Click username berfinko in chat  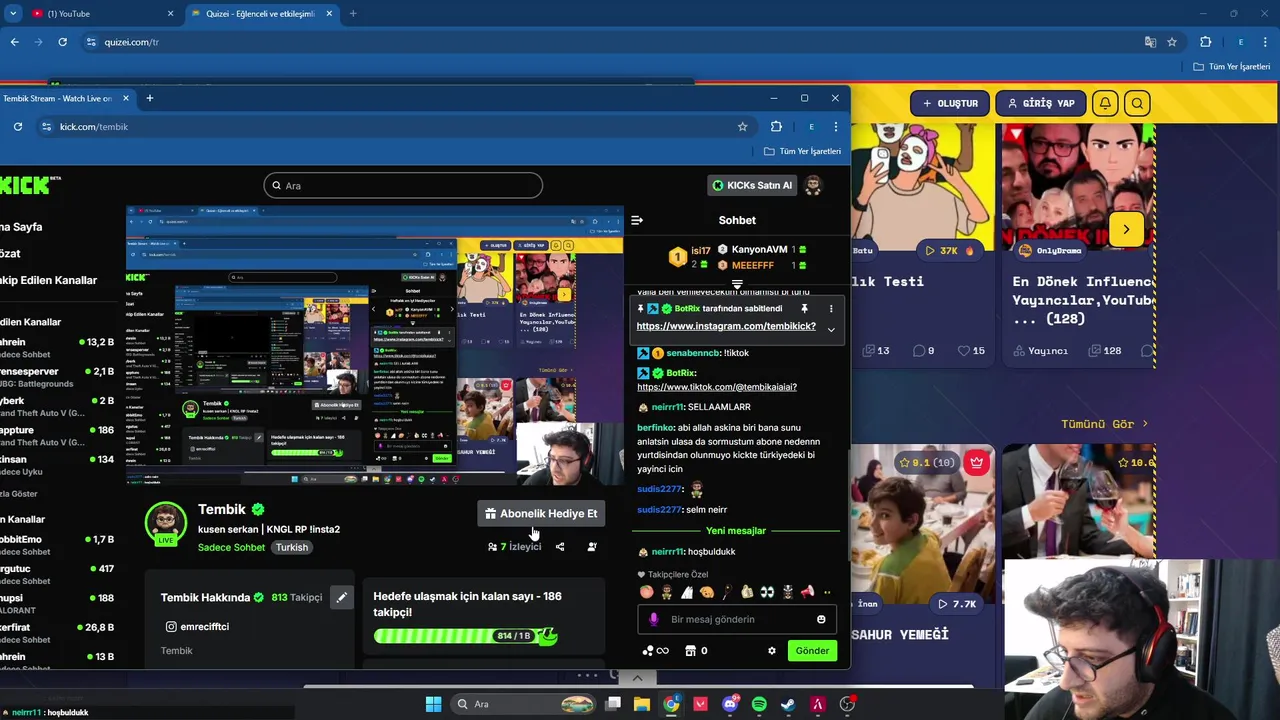tap(656, 428)
